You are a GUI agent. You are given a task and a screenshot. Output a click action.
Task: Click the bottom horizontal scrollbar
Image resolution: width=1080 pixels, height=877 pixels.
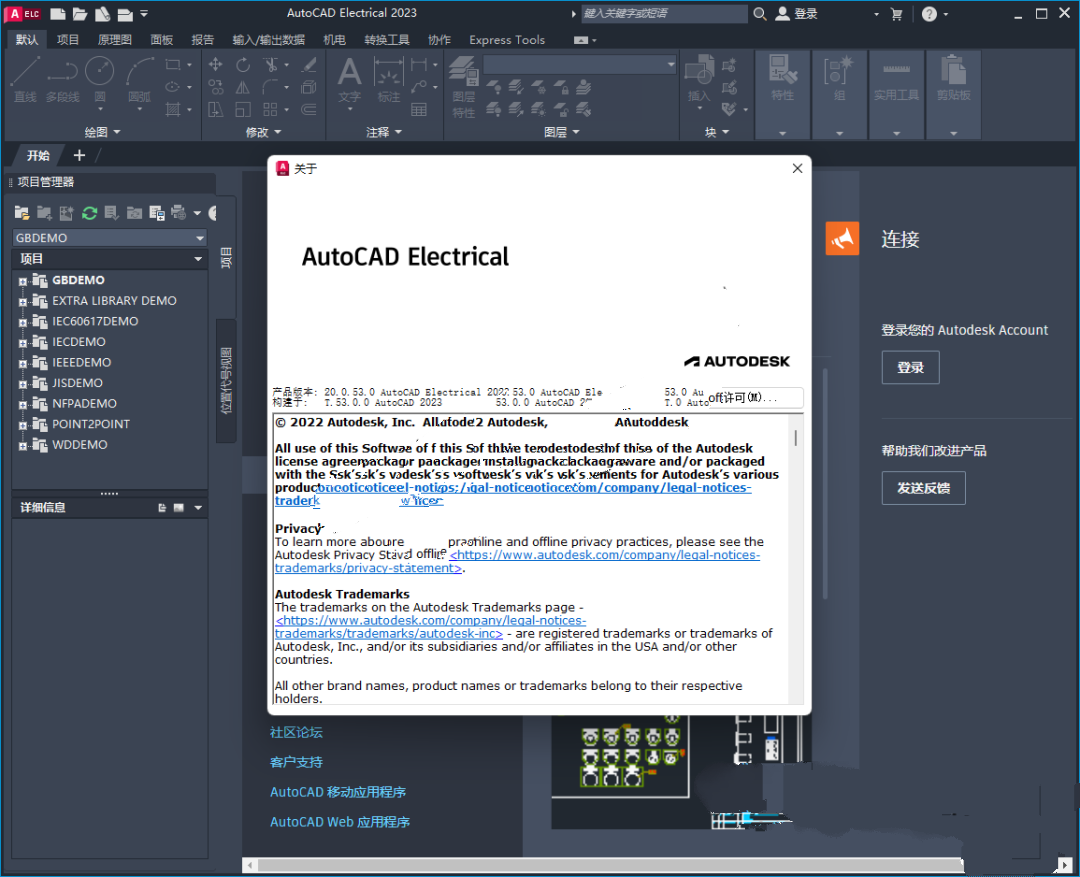[x=610, y=865]
